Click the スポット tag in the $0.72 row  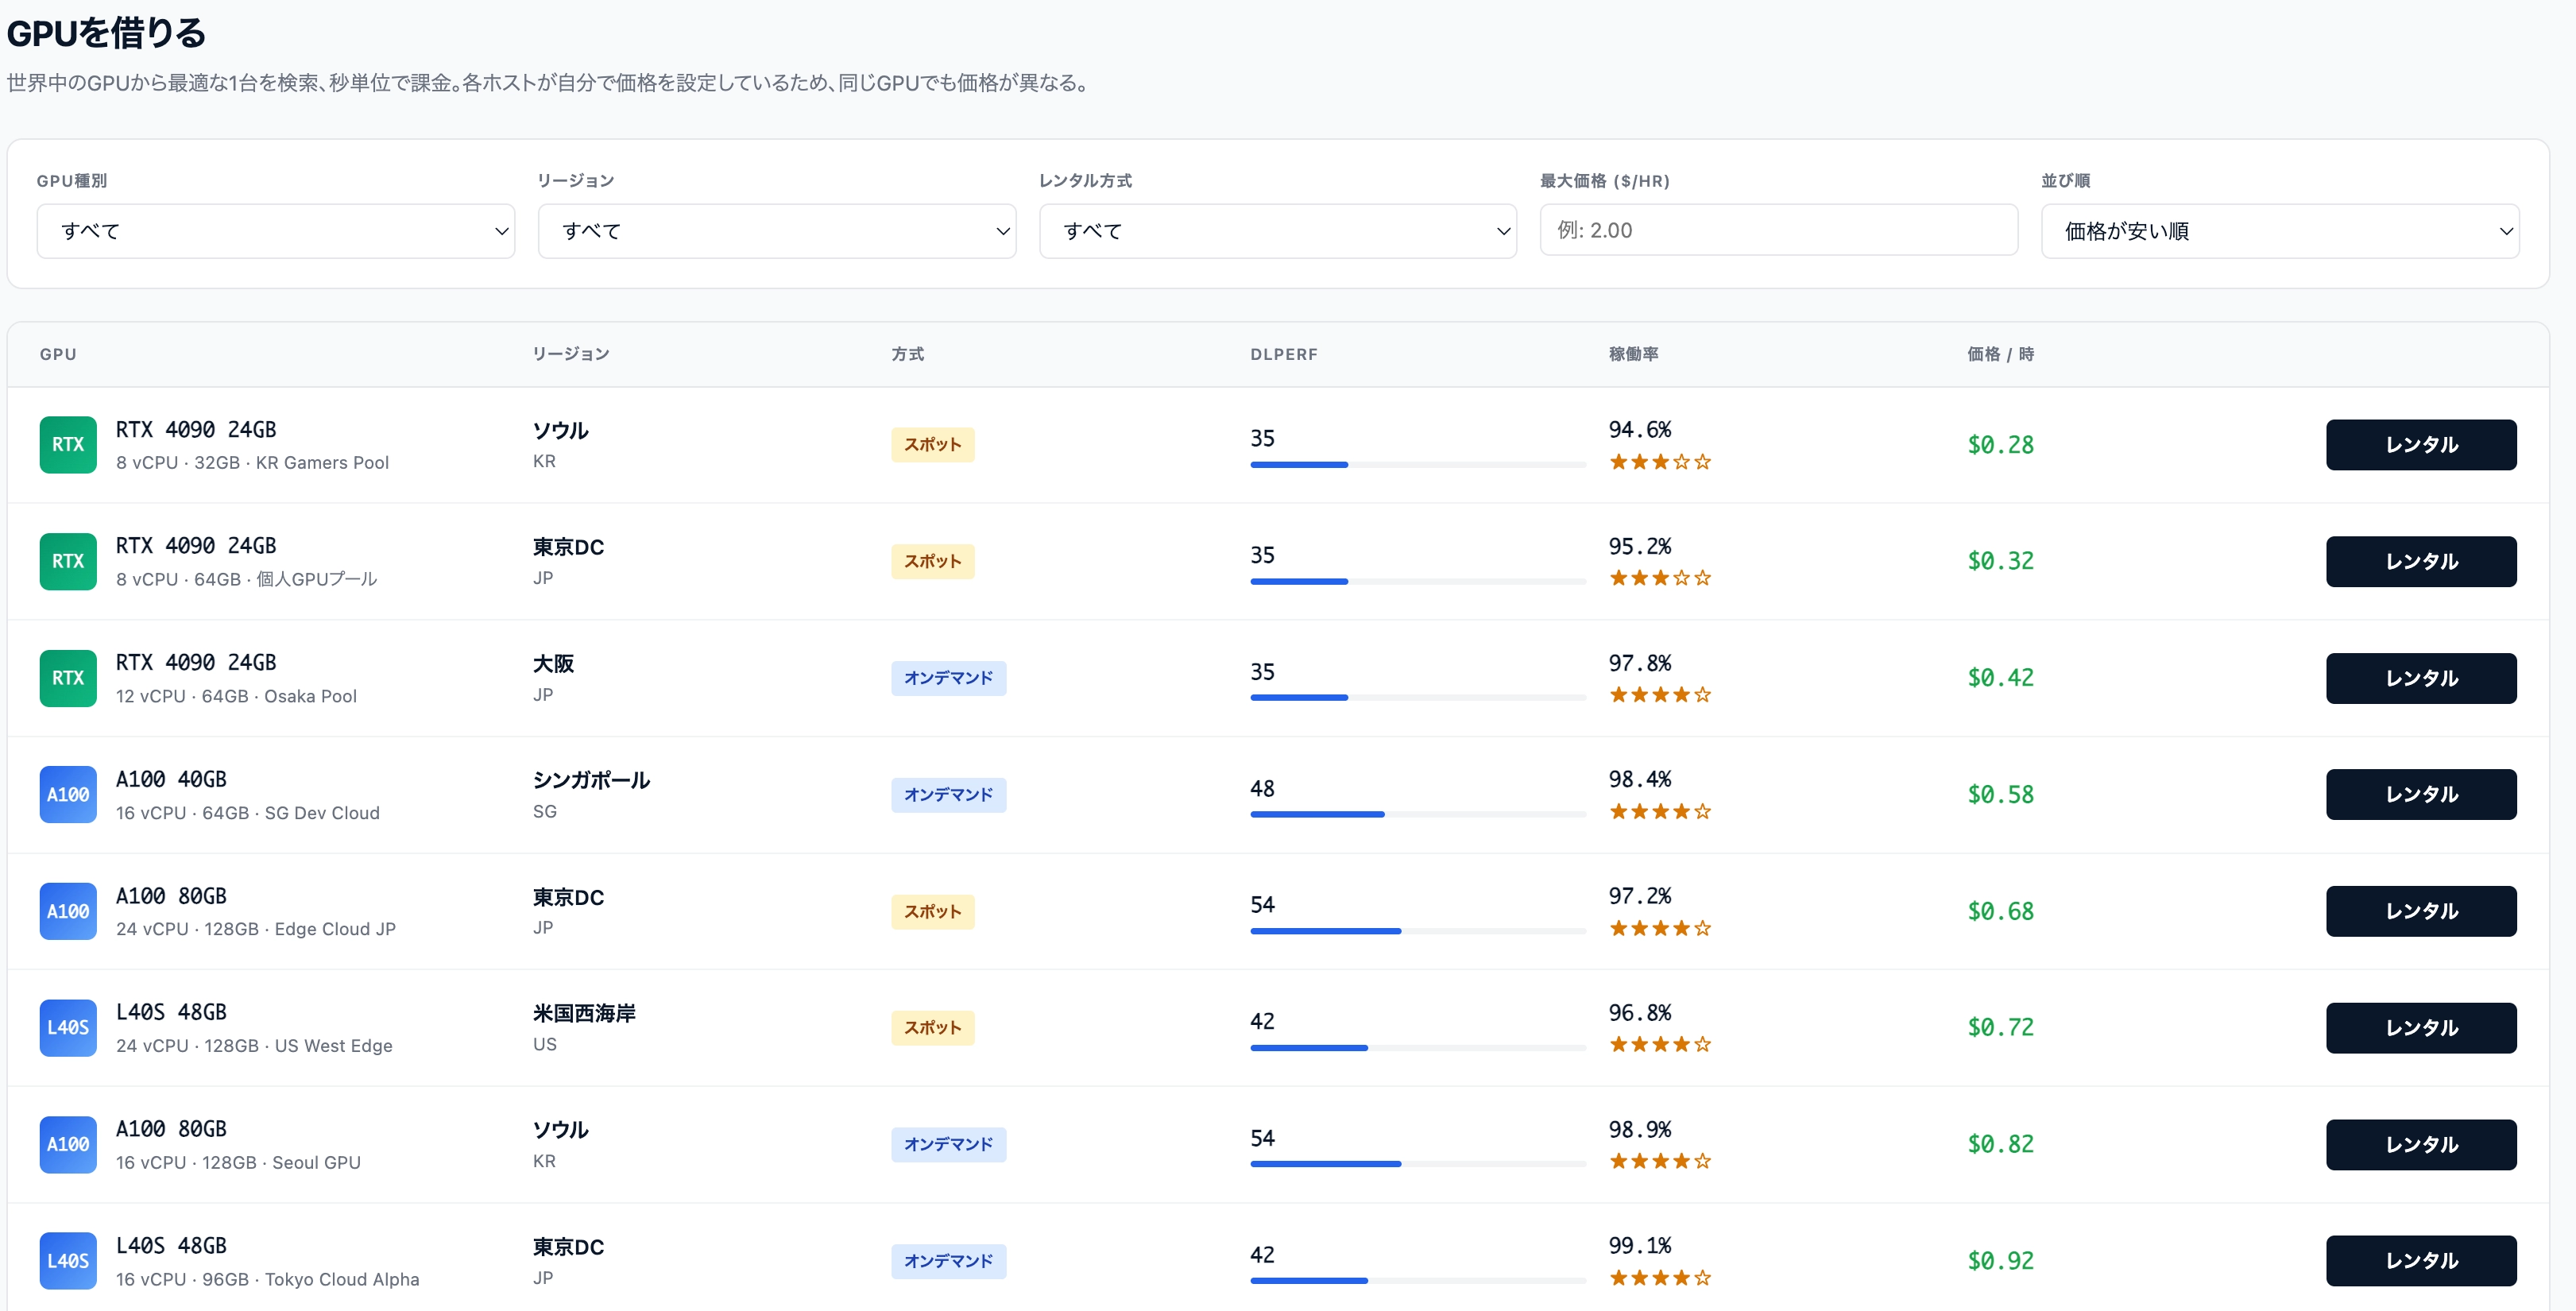point(933,1028)
